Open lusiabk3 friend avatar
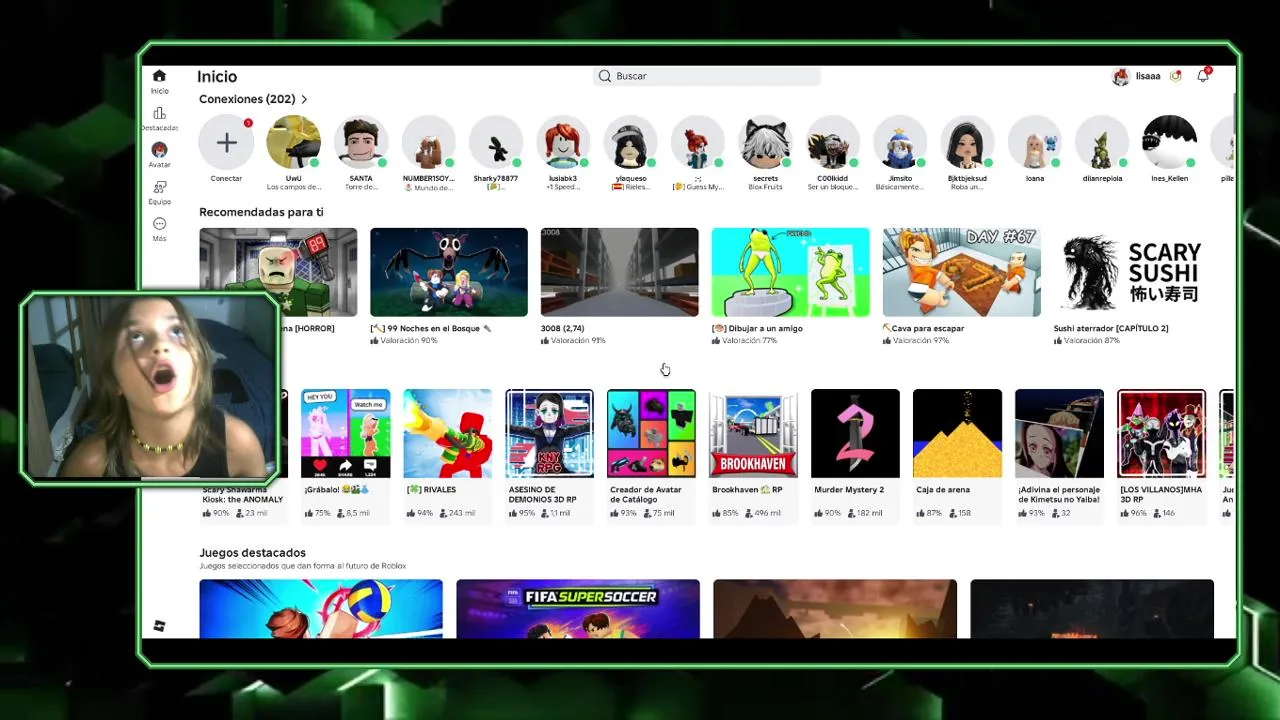 pyautogui.click(x=563, y=143)
